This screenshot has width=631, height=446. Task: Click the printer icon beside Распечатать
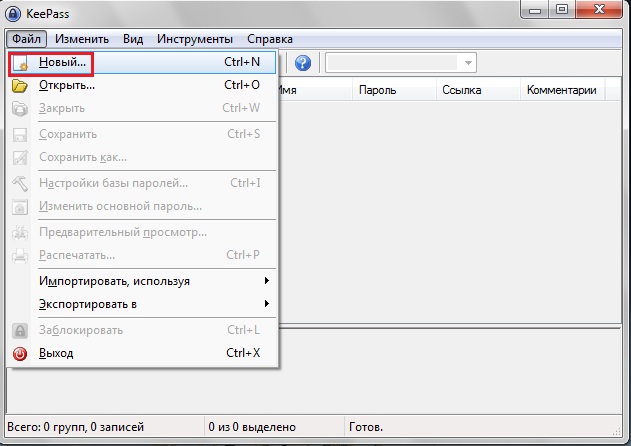click(x=20, y=255)
